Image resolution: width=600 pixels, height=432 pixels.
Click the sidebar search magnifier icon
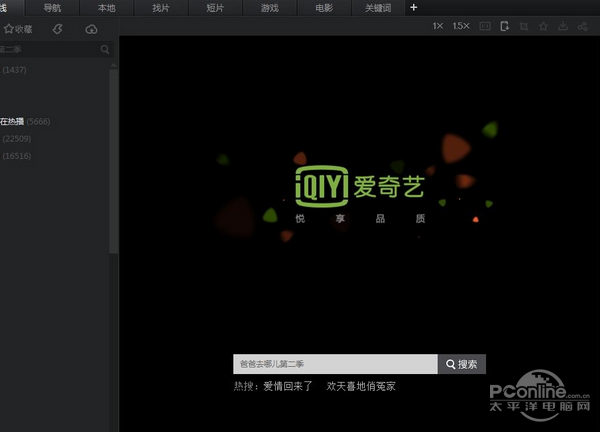tap(105, 49)
